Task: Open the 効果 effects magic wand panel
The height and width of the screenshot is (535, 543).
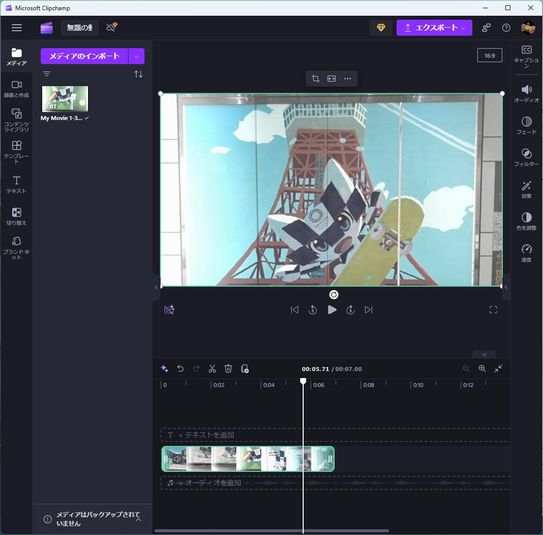Action: click(x=526, y=189)
